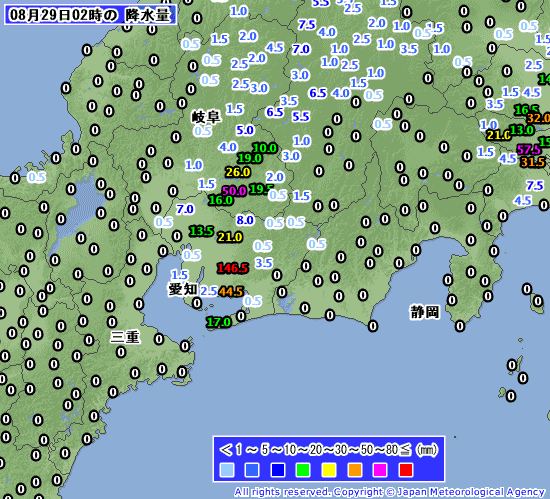Viewport: 550px width, 499px height.
Task: Select the orange 44.5 rainfall value
Action: (x=231, y=291)
